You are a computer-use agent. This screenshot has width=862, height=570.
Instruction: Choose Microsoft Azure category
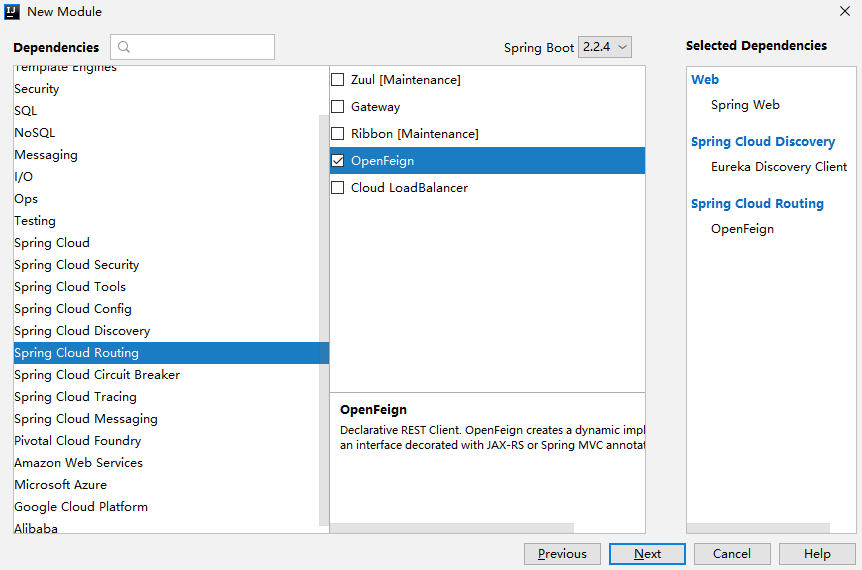click(171, 484)
